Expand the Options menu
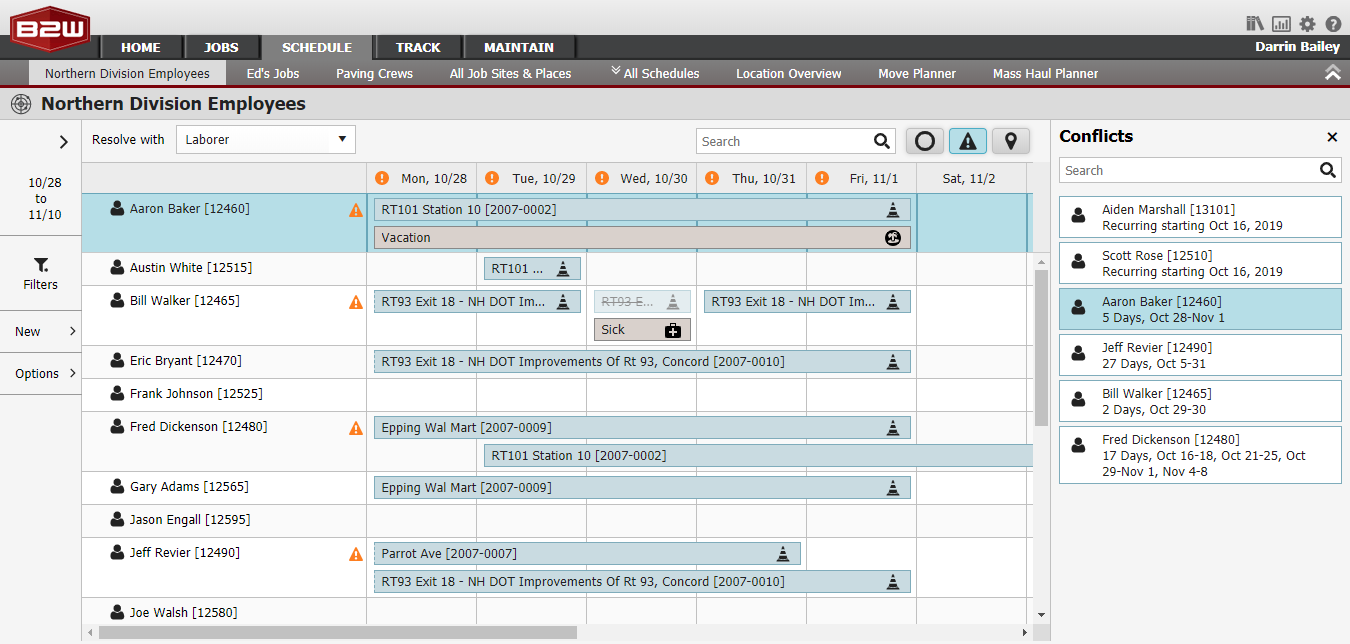This screenshot has height=644, width=1350. (x=40, y=374)
